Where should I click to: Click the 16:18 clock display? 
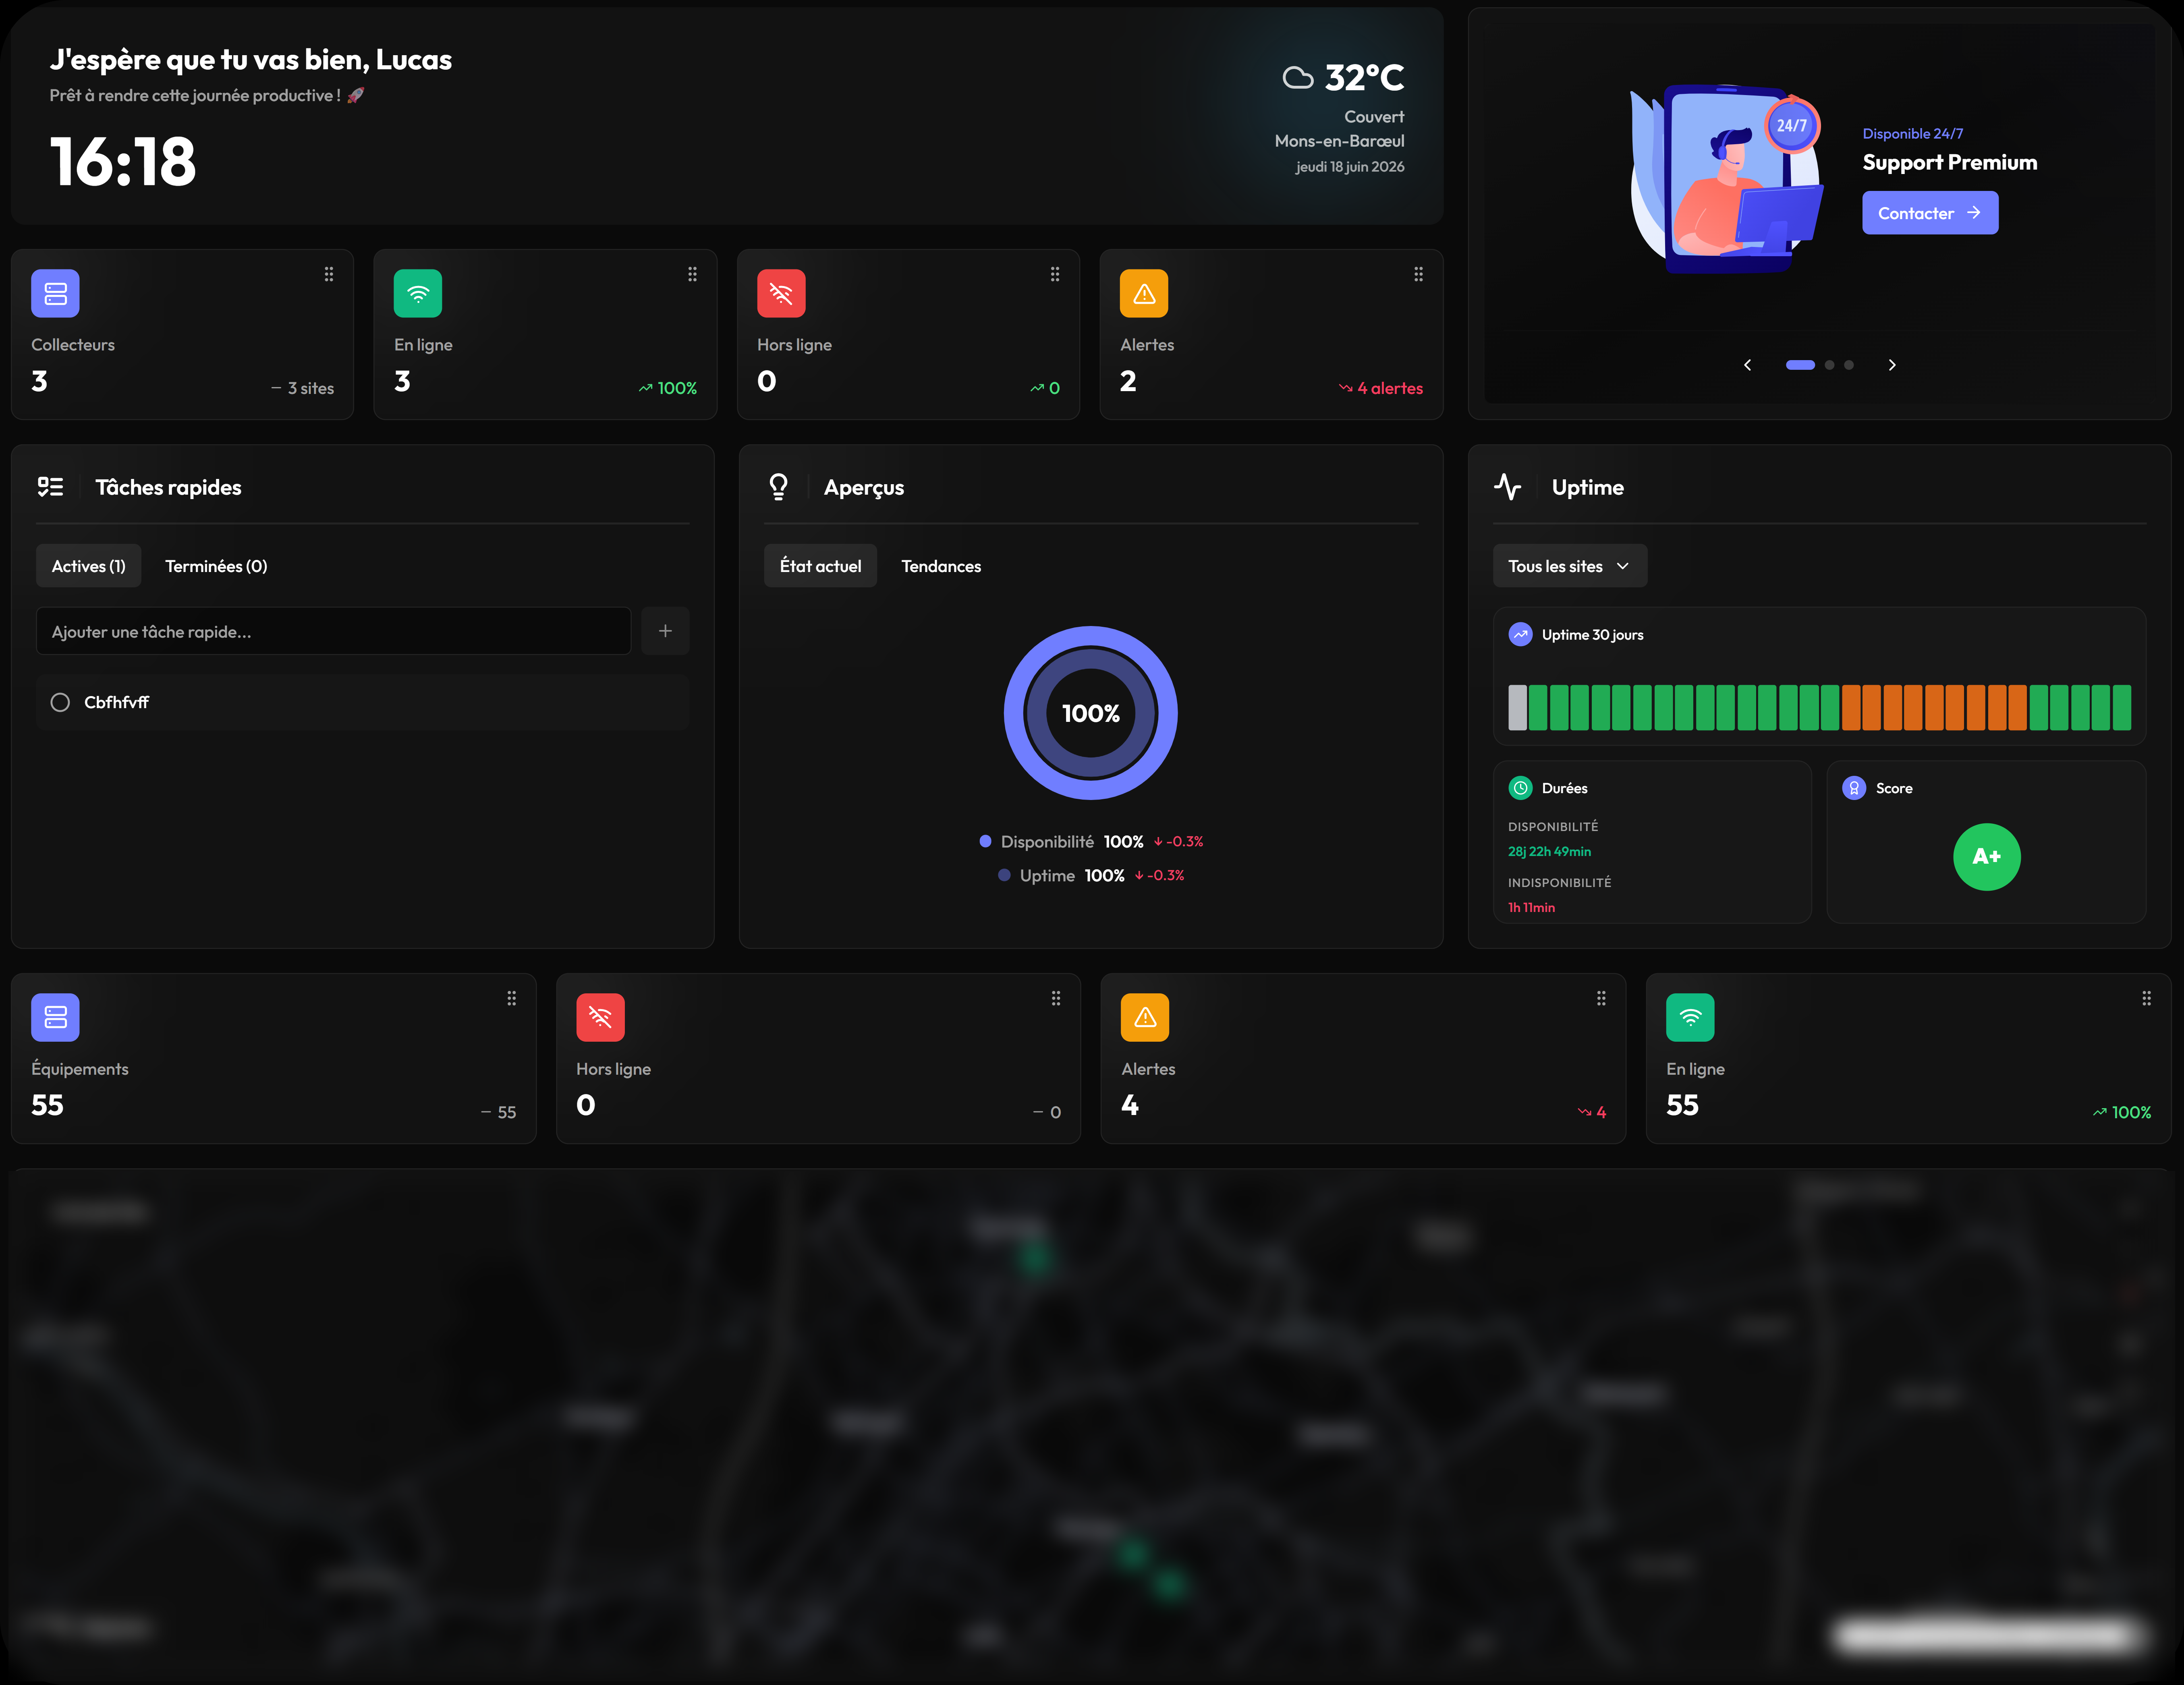[x=123, y=161]
